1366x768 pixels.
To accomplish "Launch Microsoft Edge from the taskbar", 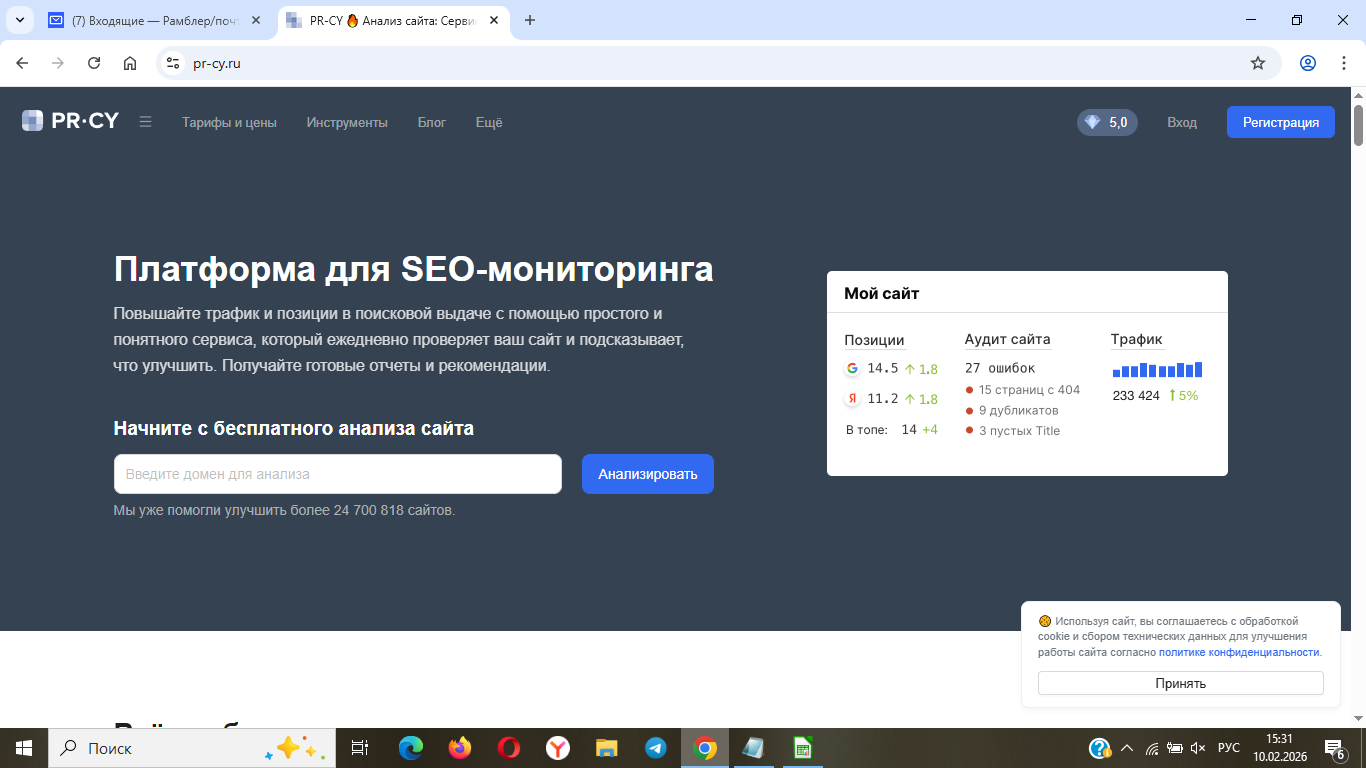I will (x=411, y=748).
